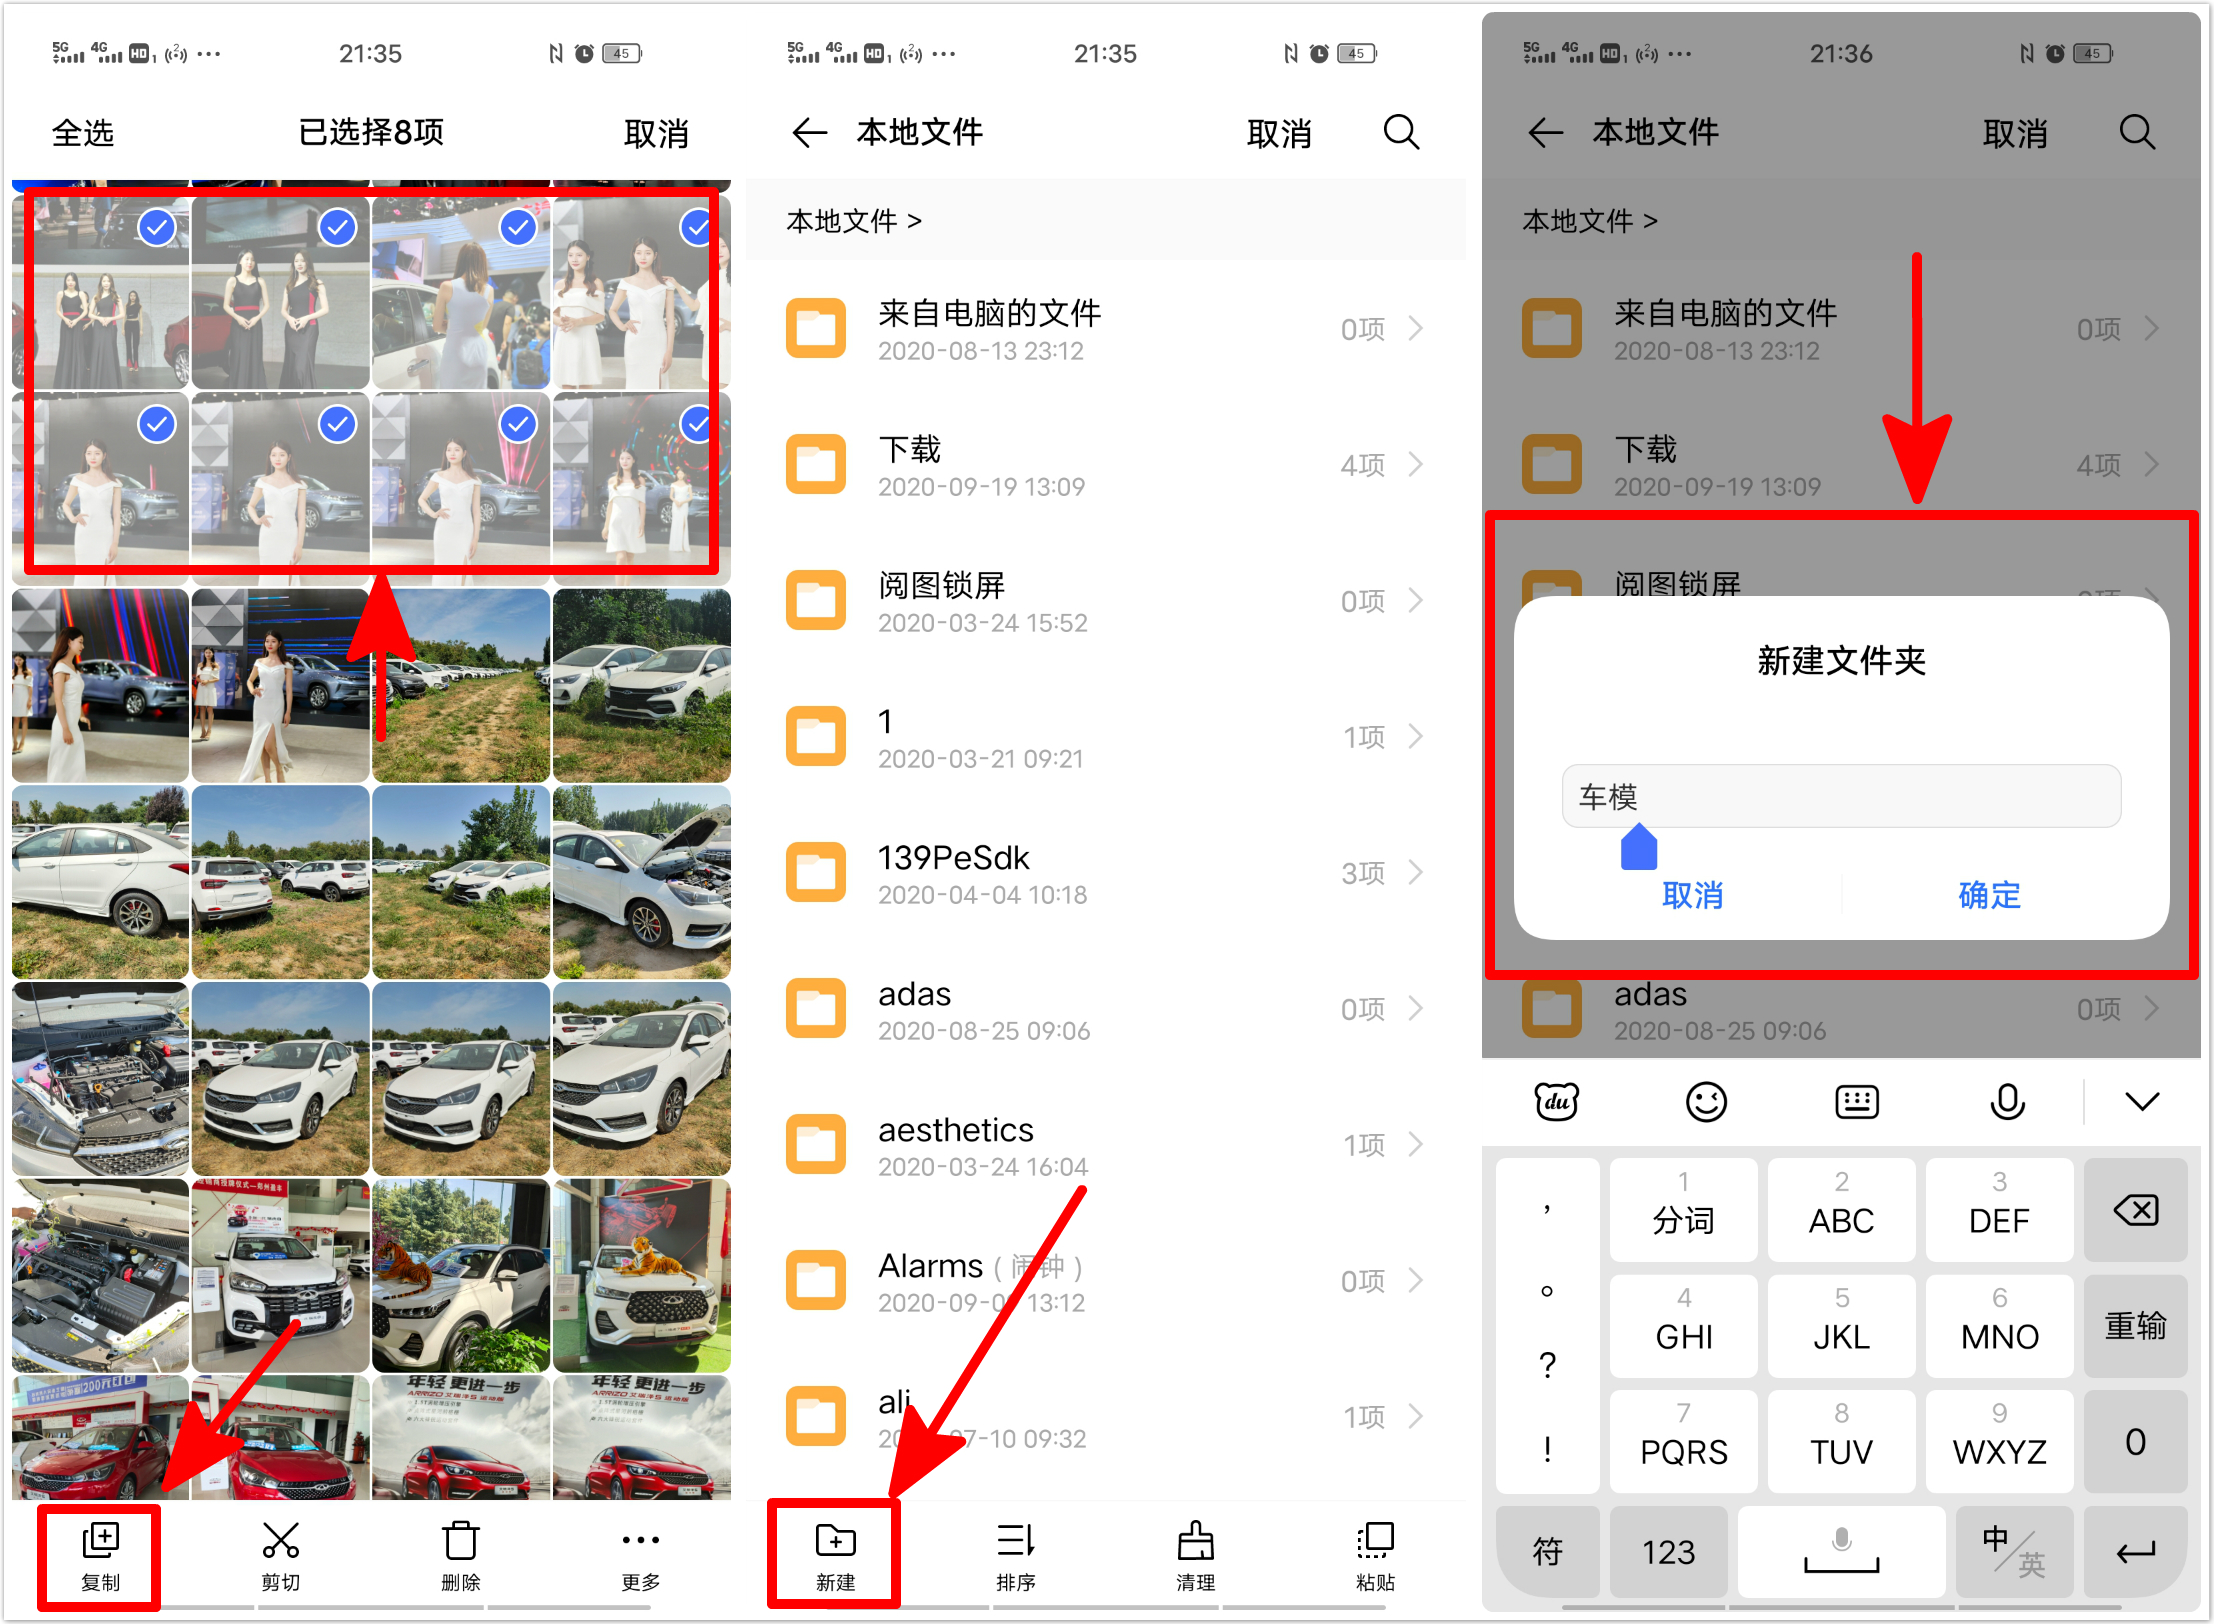Expand 下载 row chevron, middle screen
The image size is (2214, 1624).
(1415, 464)
